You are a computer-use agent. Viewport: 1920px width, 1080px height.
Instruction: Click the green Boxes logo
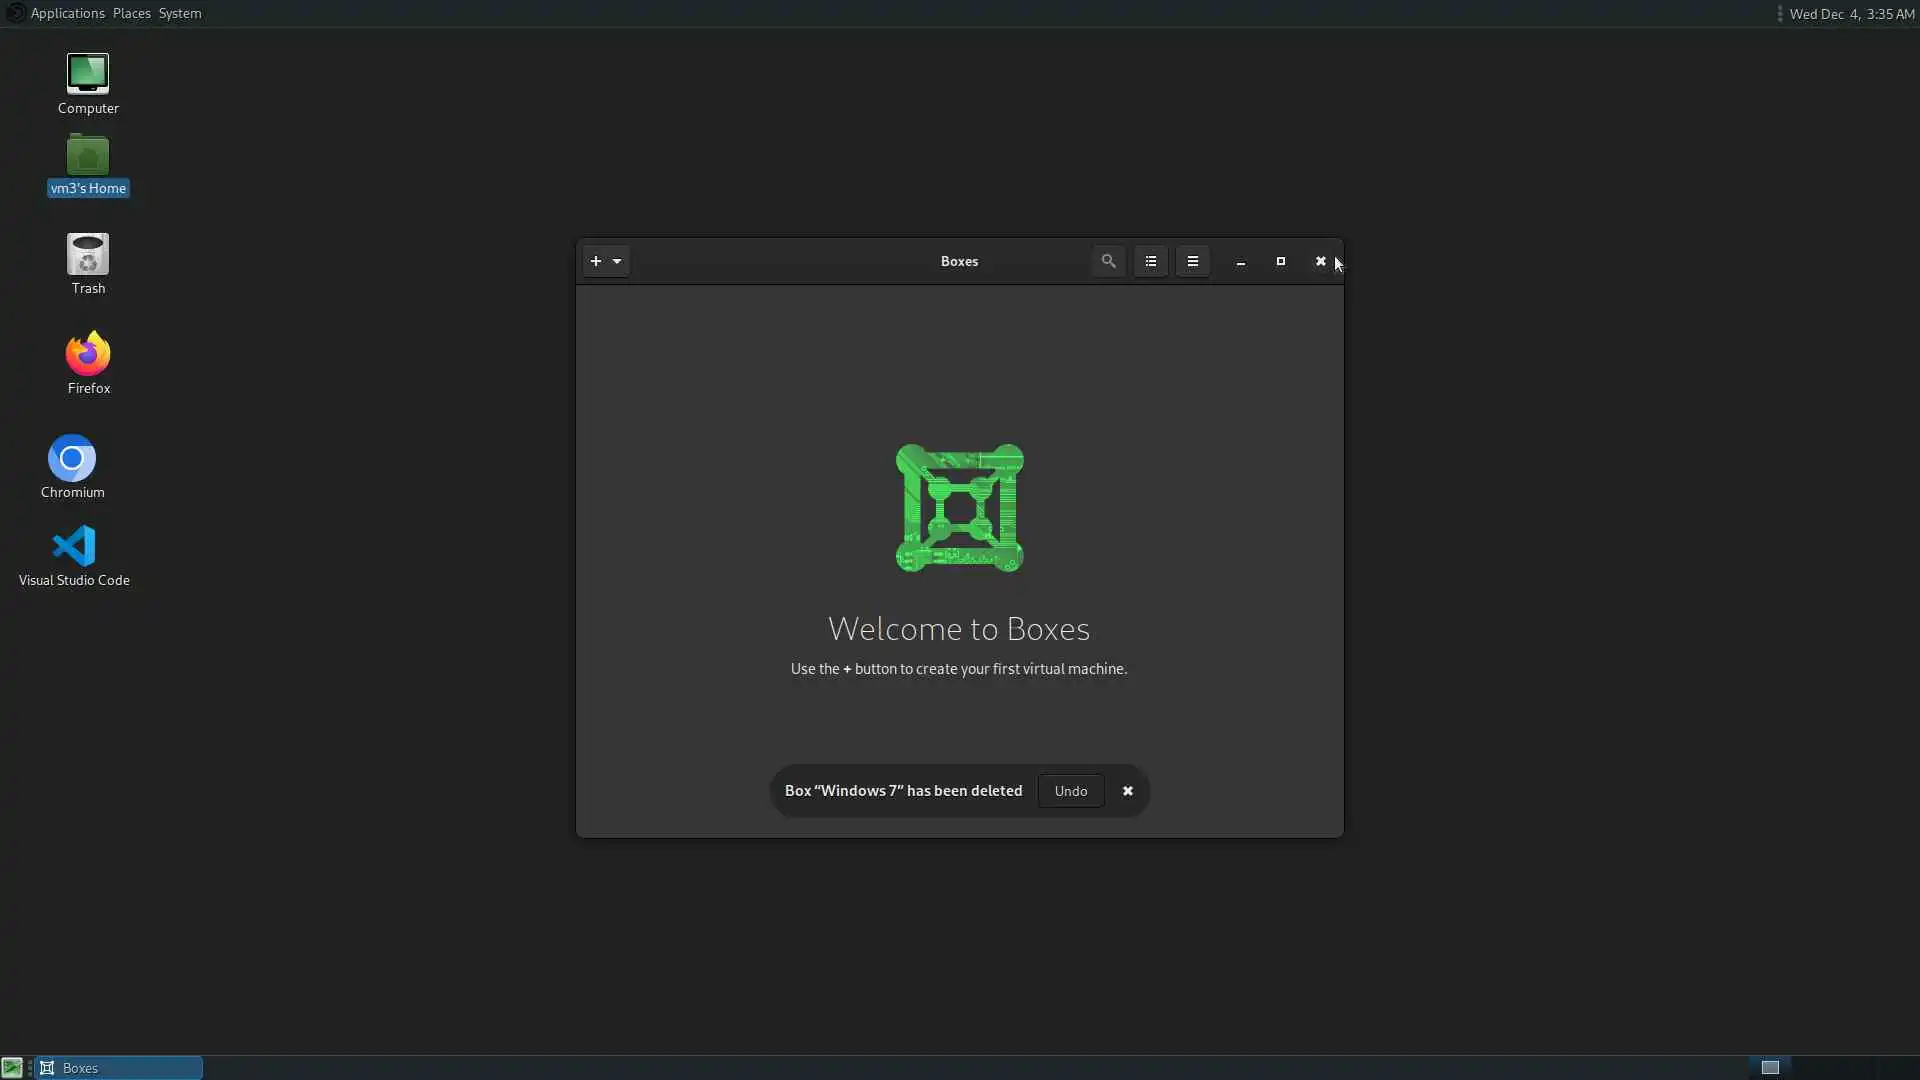959,508
